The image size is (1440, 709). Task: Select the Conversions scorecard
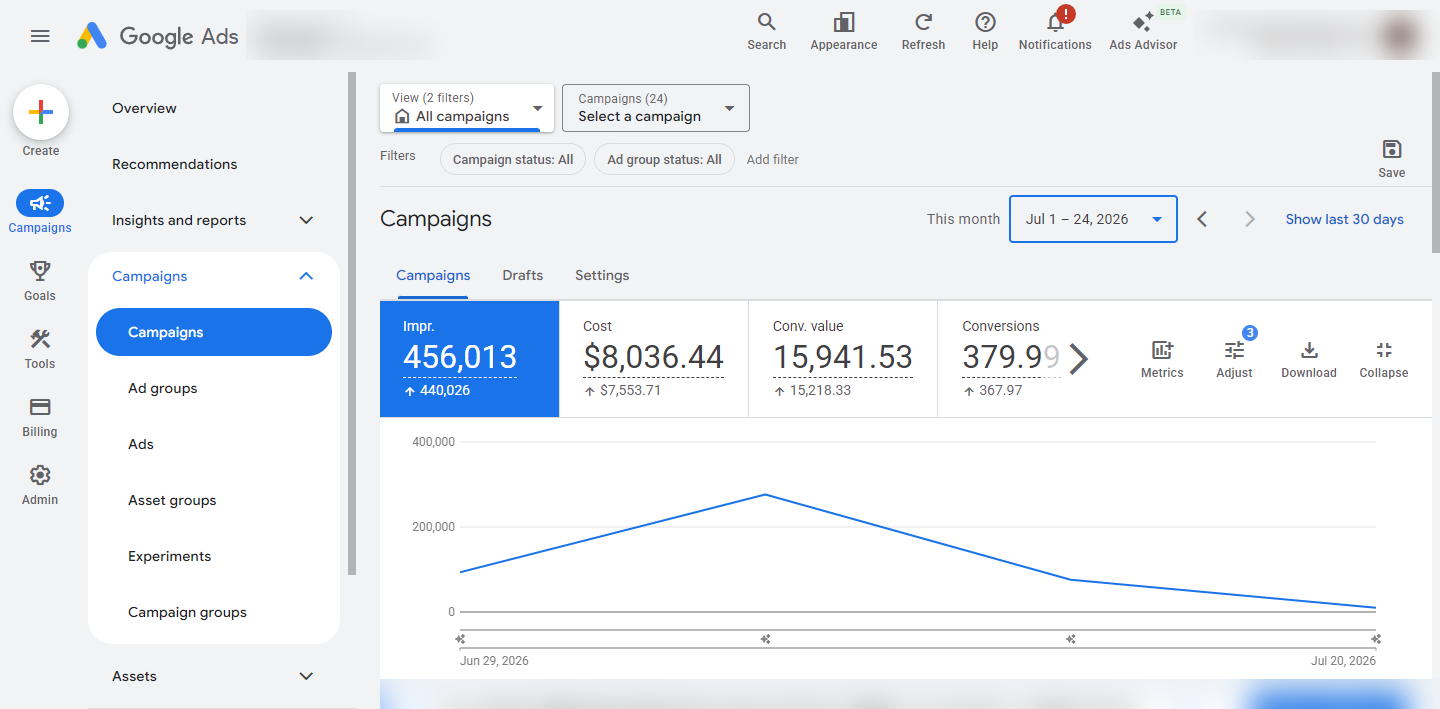[x=1012, y=359]
